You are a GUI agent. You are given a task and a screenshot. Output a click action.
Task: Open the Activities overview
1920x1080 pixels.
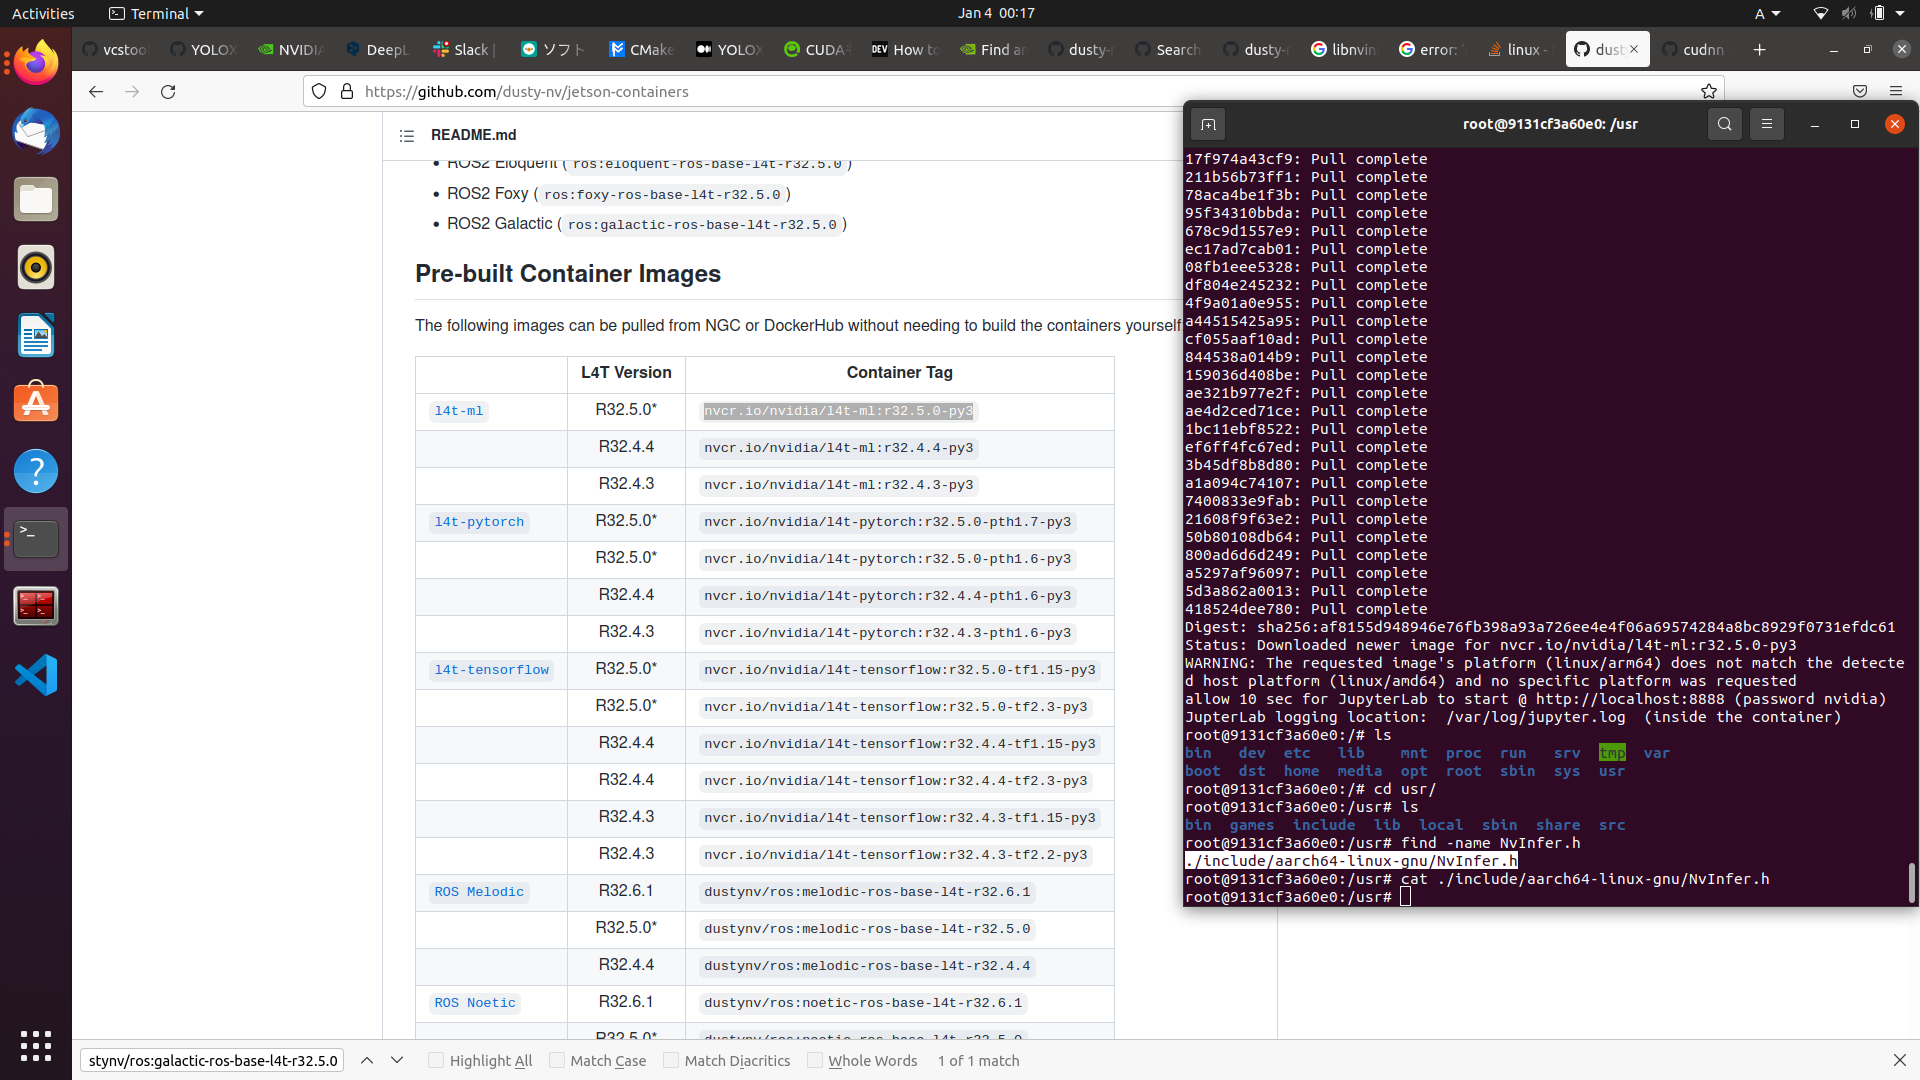point(43,13)
